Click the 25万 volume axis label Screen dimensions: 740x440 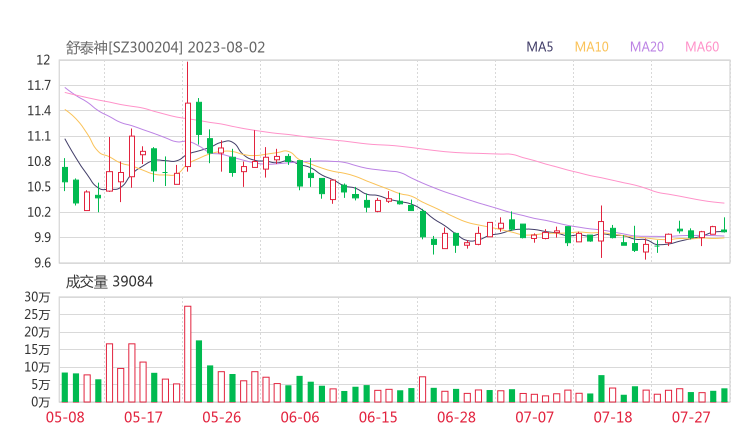(x=37, y=314)
